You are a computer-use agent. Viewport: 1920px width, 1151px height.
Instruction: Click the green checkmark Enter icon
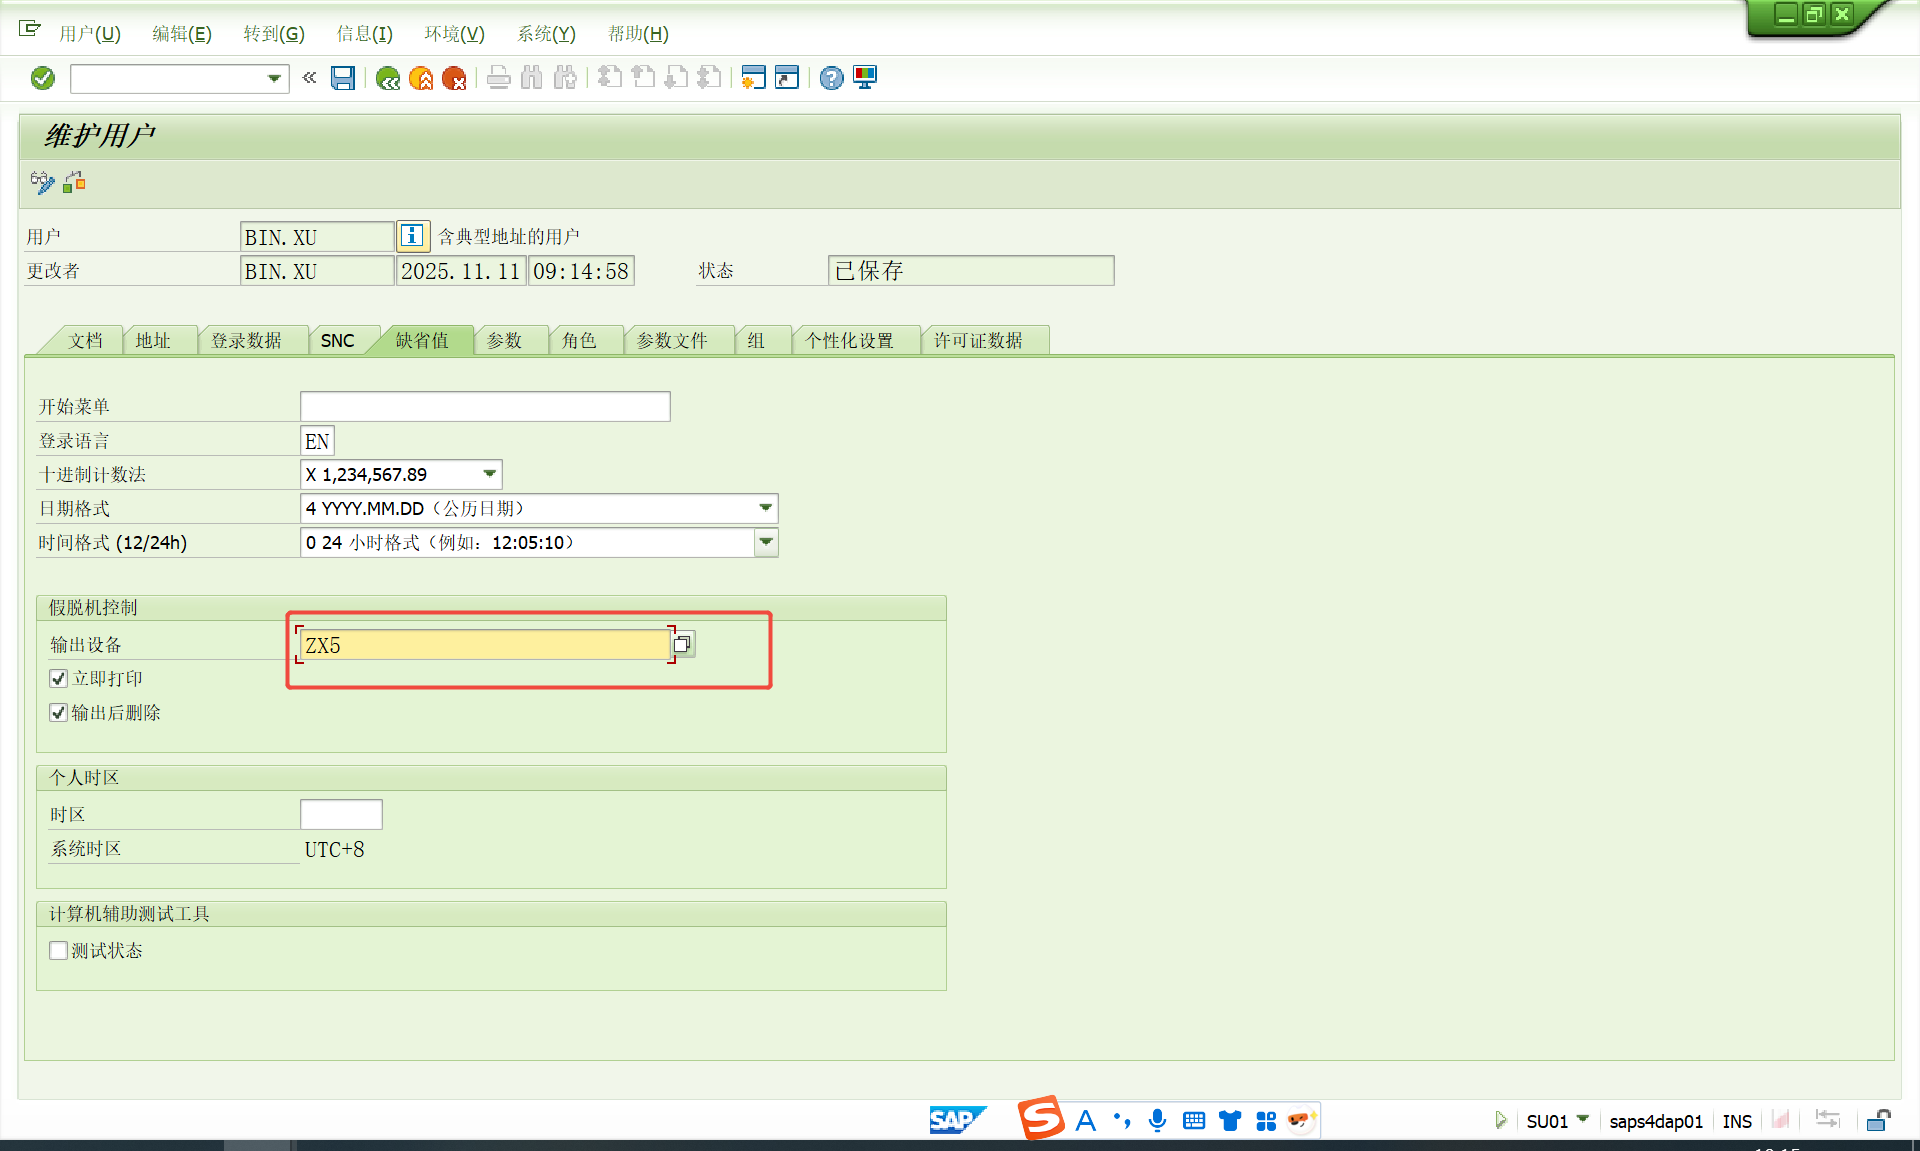(42, 78)
